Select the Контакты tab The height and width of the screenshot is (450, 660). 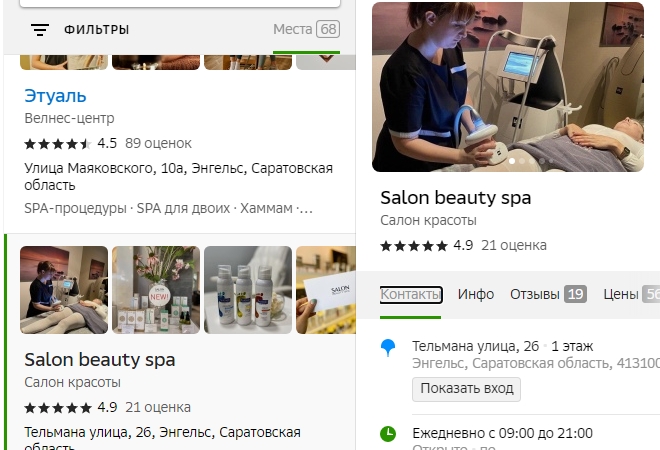411,294
